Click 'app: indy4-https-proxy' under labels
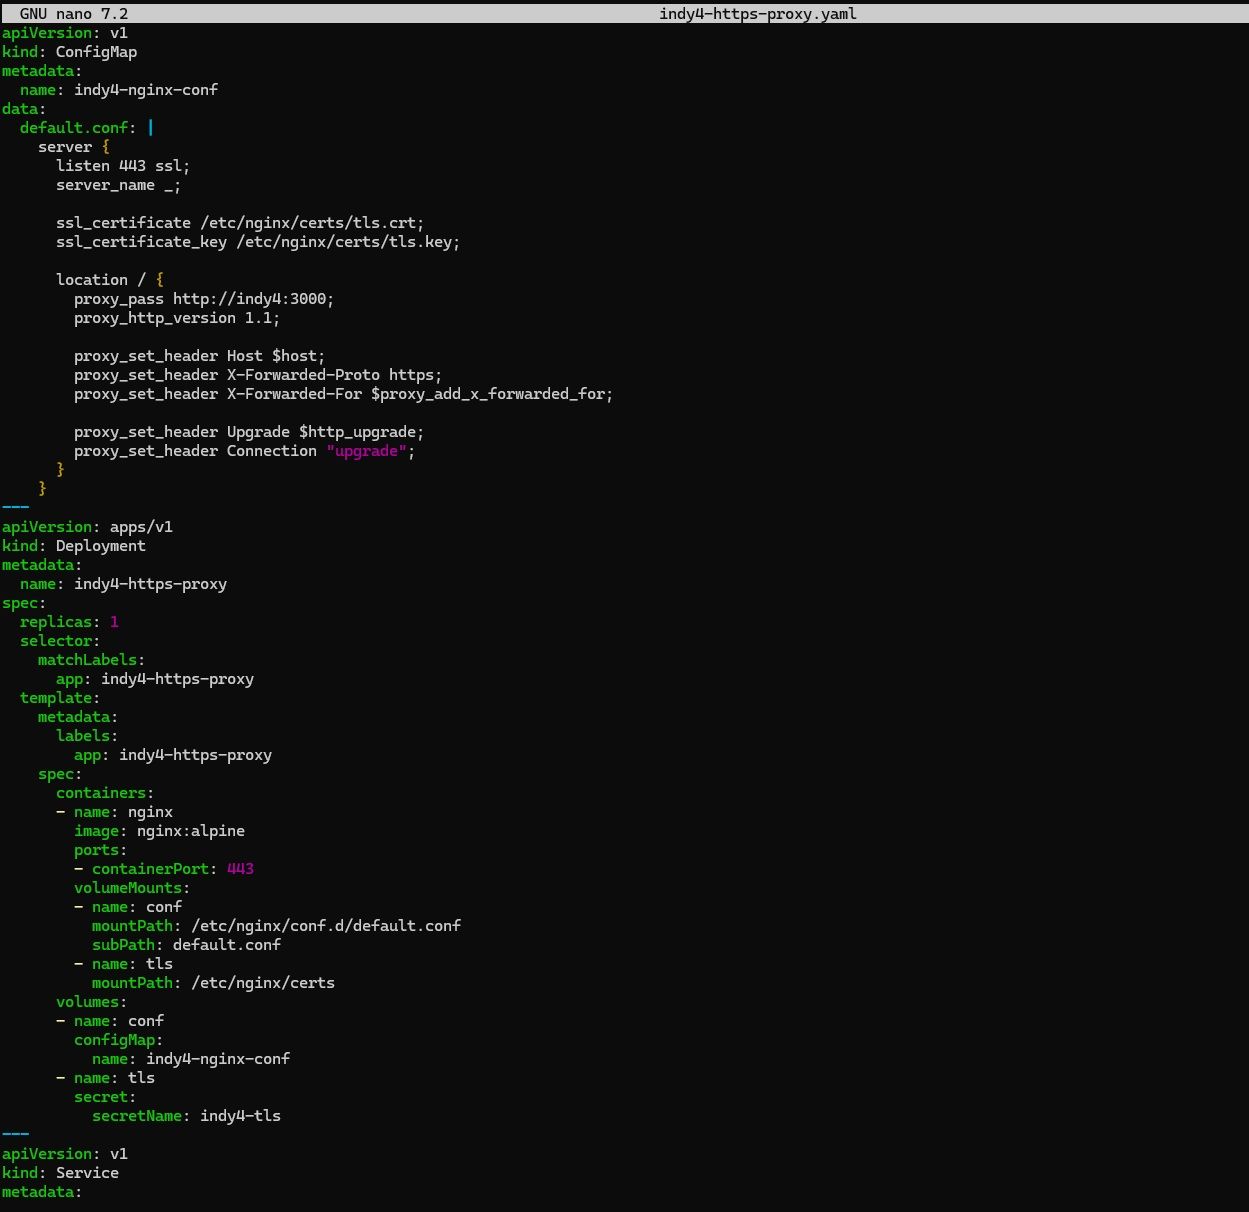Screen dimensions: 1249x1212 click(173, 755)
